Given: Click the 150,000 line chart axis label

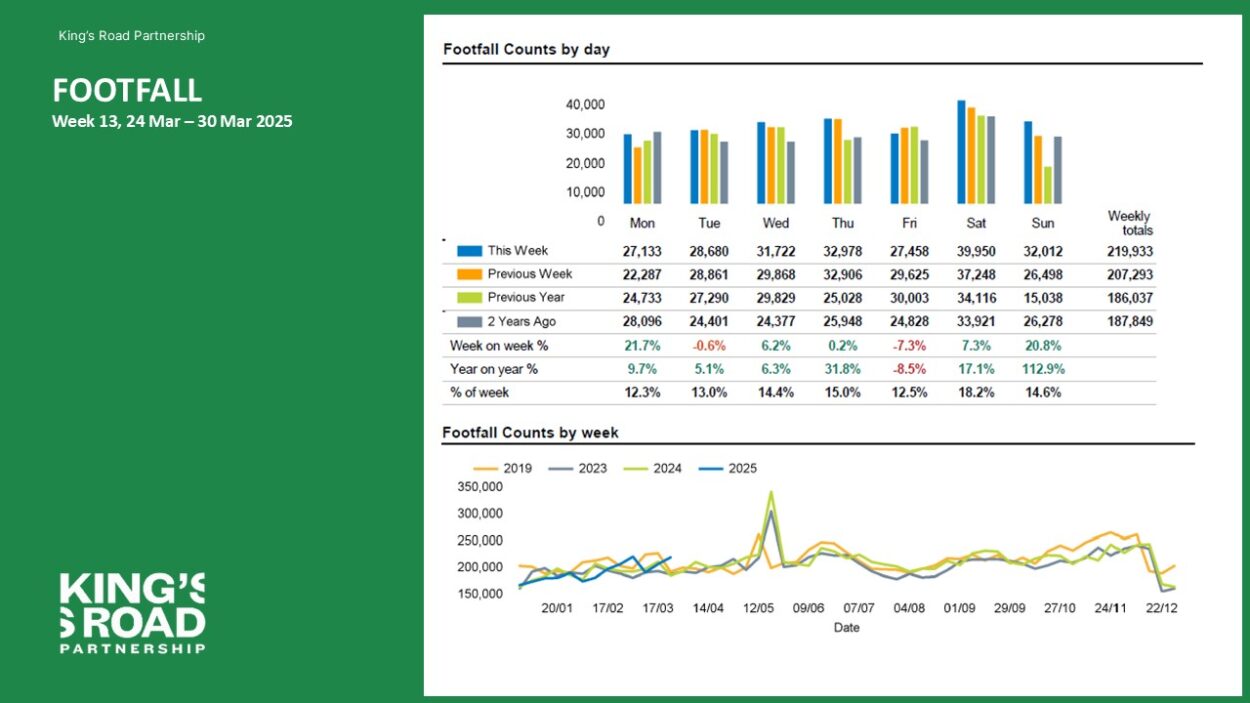Looking at the screenshot, I should (478, 594).
